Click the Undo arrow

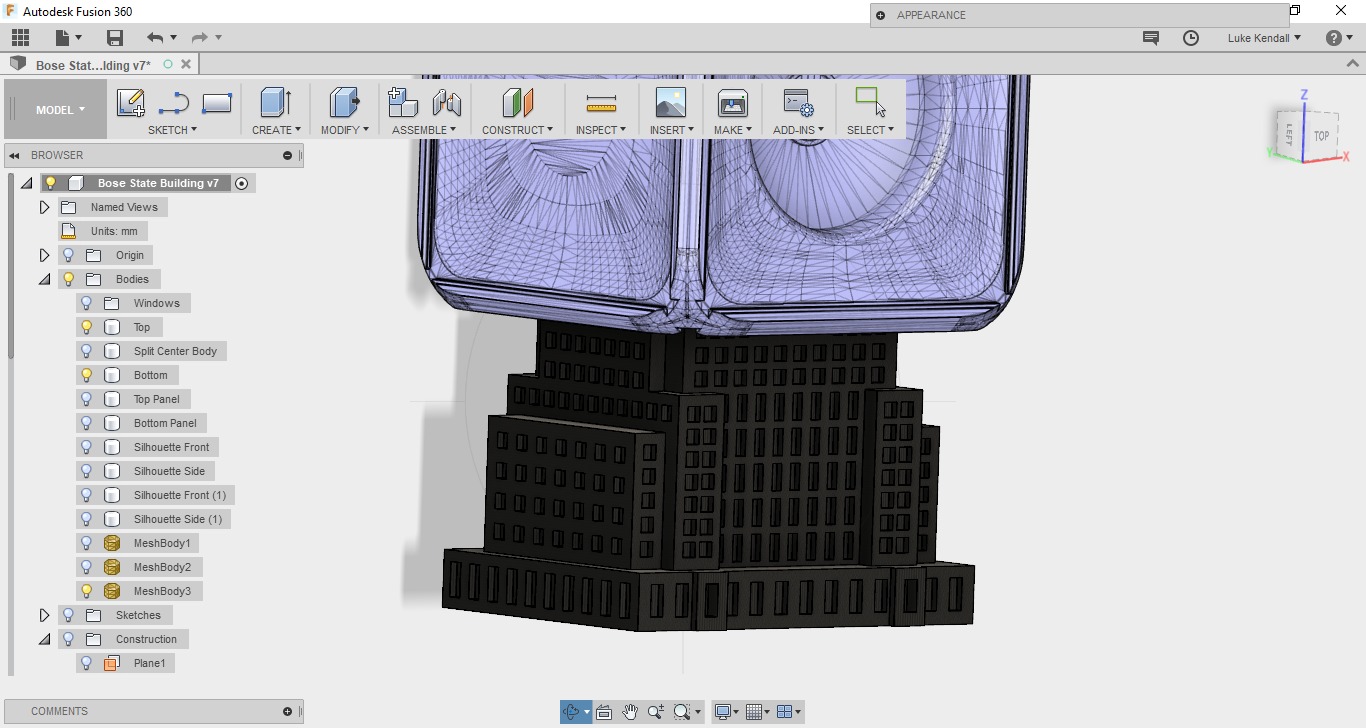coord(155,38)
